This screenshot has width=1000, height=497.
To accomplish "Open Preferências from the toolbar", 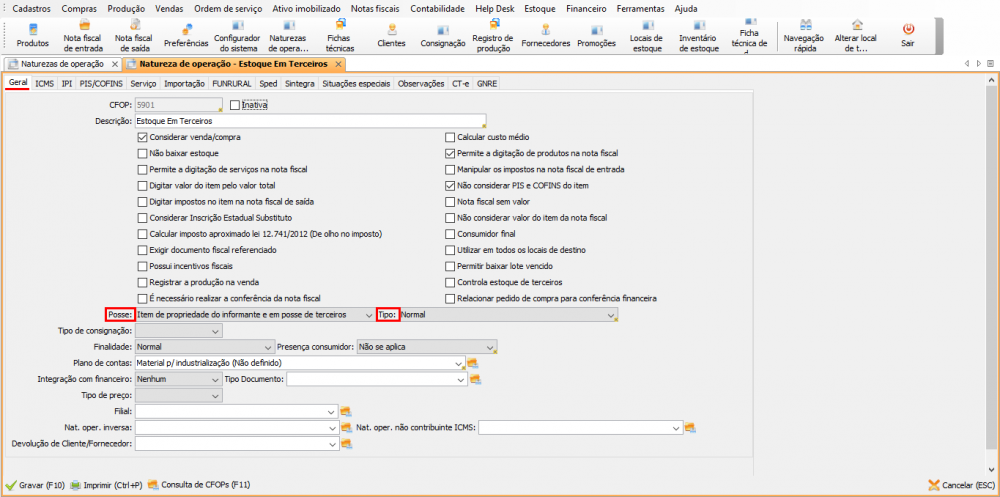I will (186, 35).
